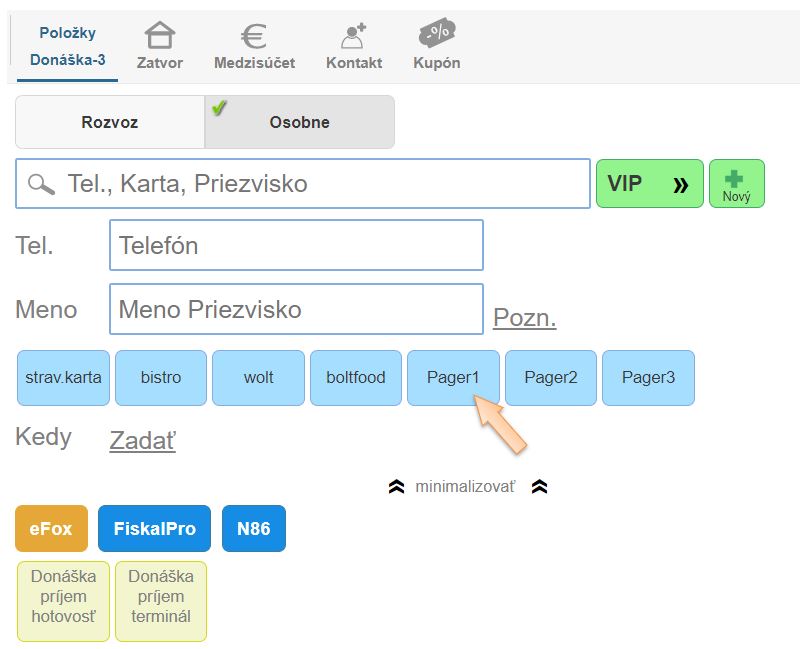This screenshot has width=800, height=649.
Task: Click the magnifier search icon
Action: [x=41, y=184]
